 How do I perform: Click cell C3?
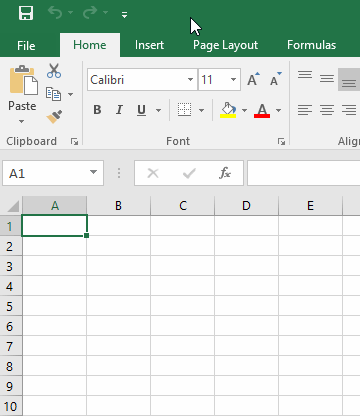coord(183,266)
